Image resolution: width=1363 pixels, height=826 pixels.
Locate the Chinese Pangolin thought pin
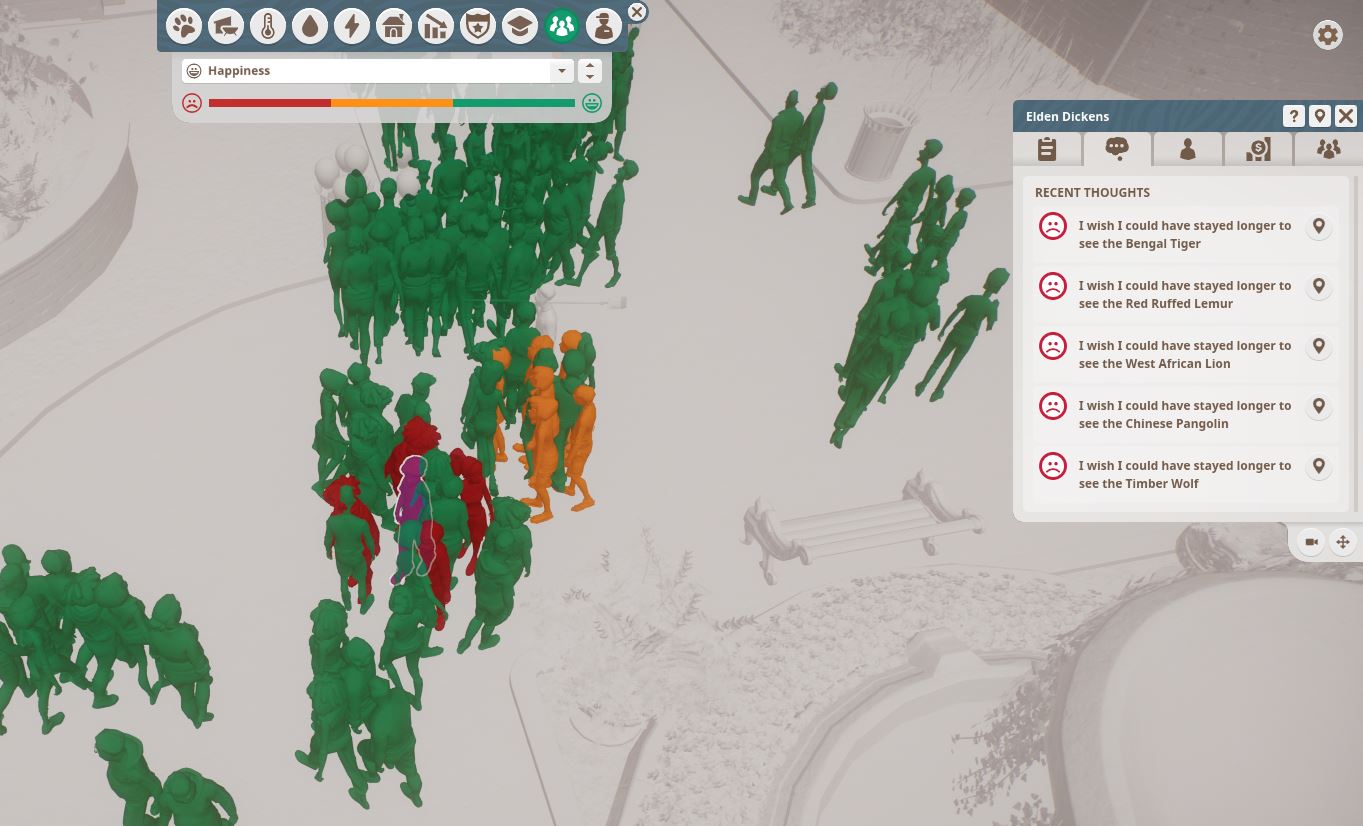1319,407
